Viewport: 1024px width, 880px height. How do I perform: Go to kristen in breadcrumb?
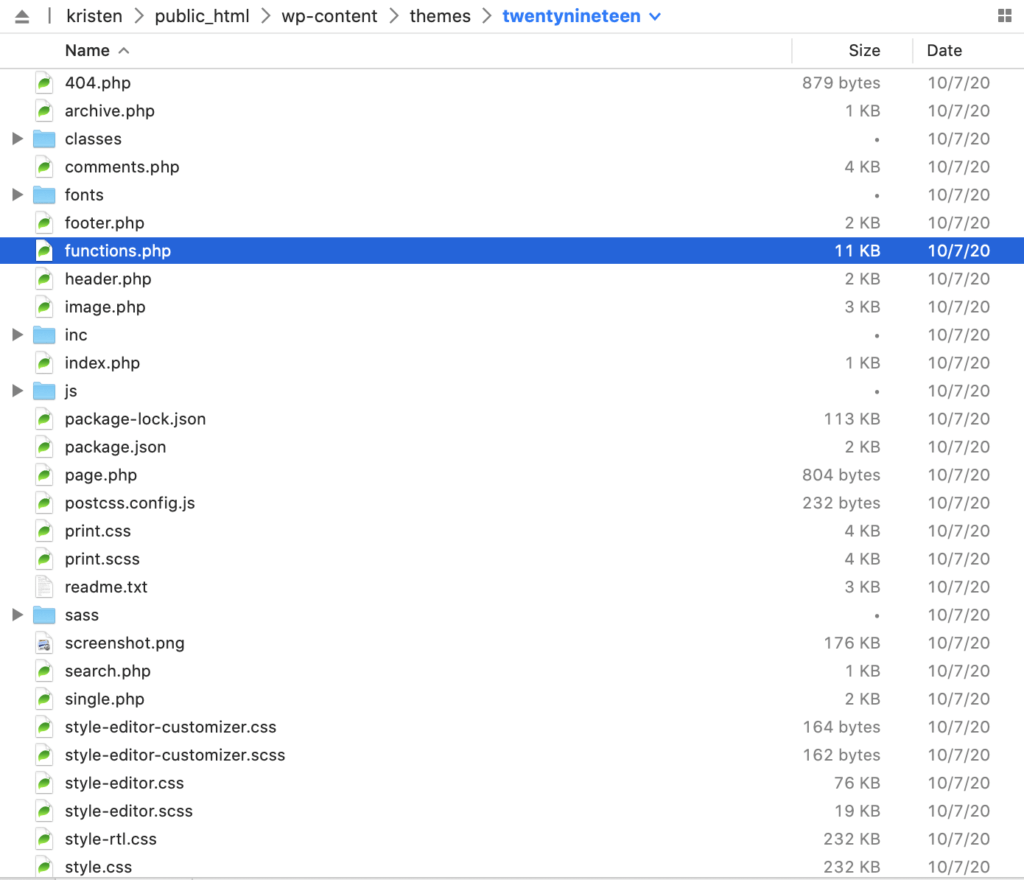coord(94,16)
